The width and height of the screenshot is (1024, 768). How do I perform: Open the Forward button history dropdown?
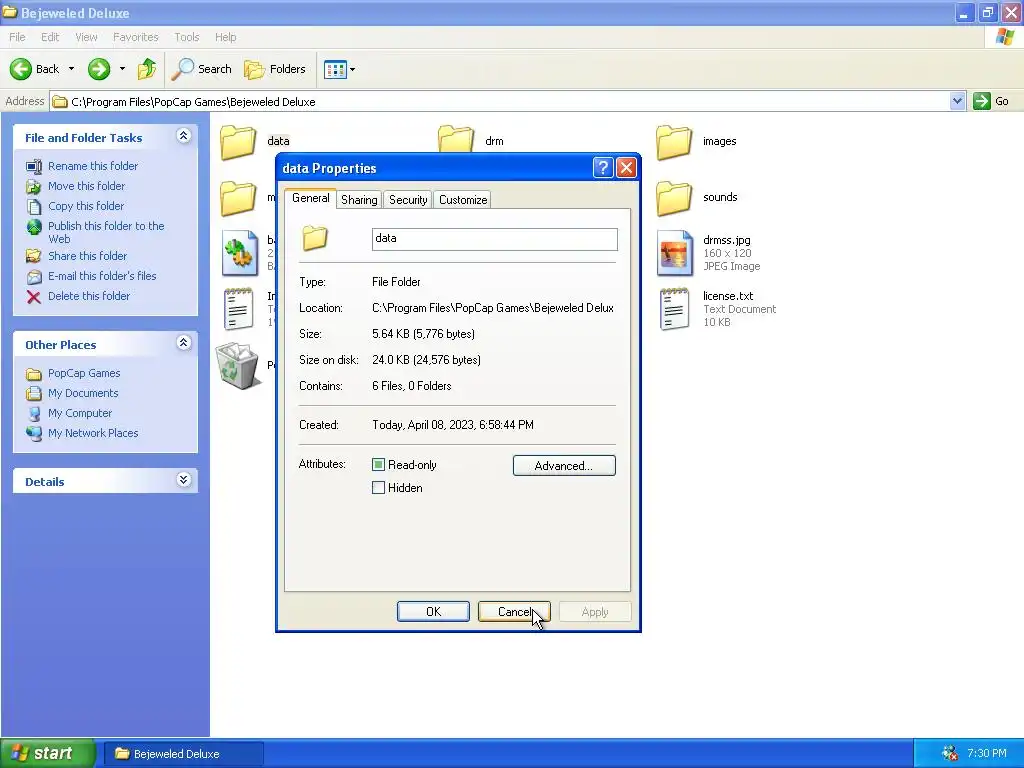tap(122, 69)
